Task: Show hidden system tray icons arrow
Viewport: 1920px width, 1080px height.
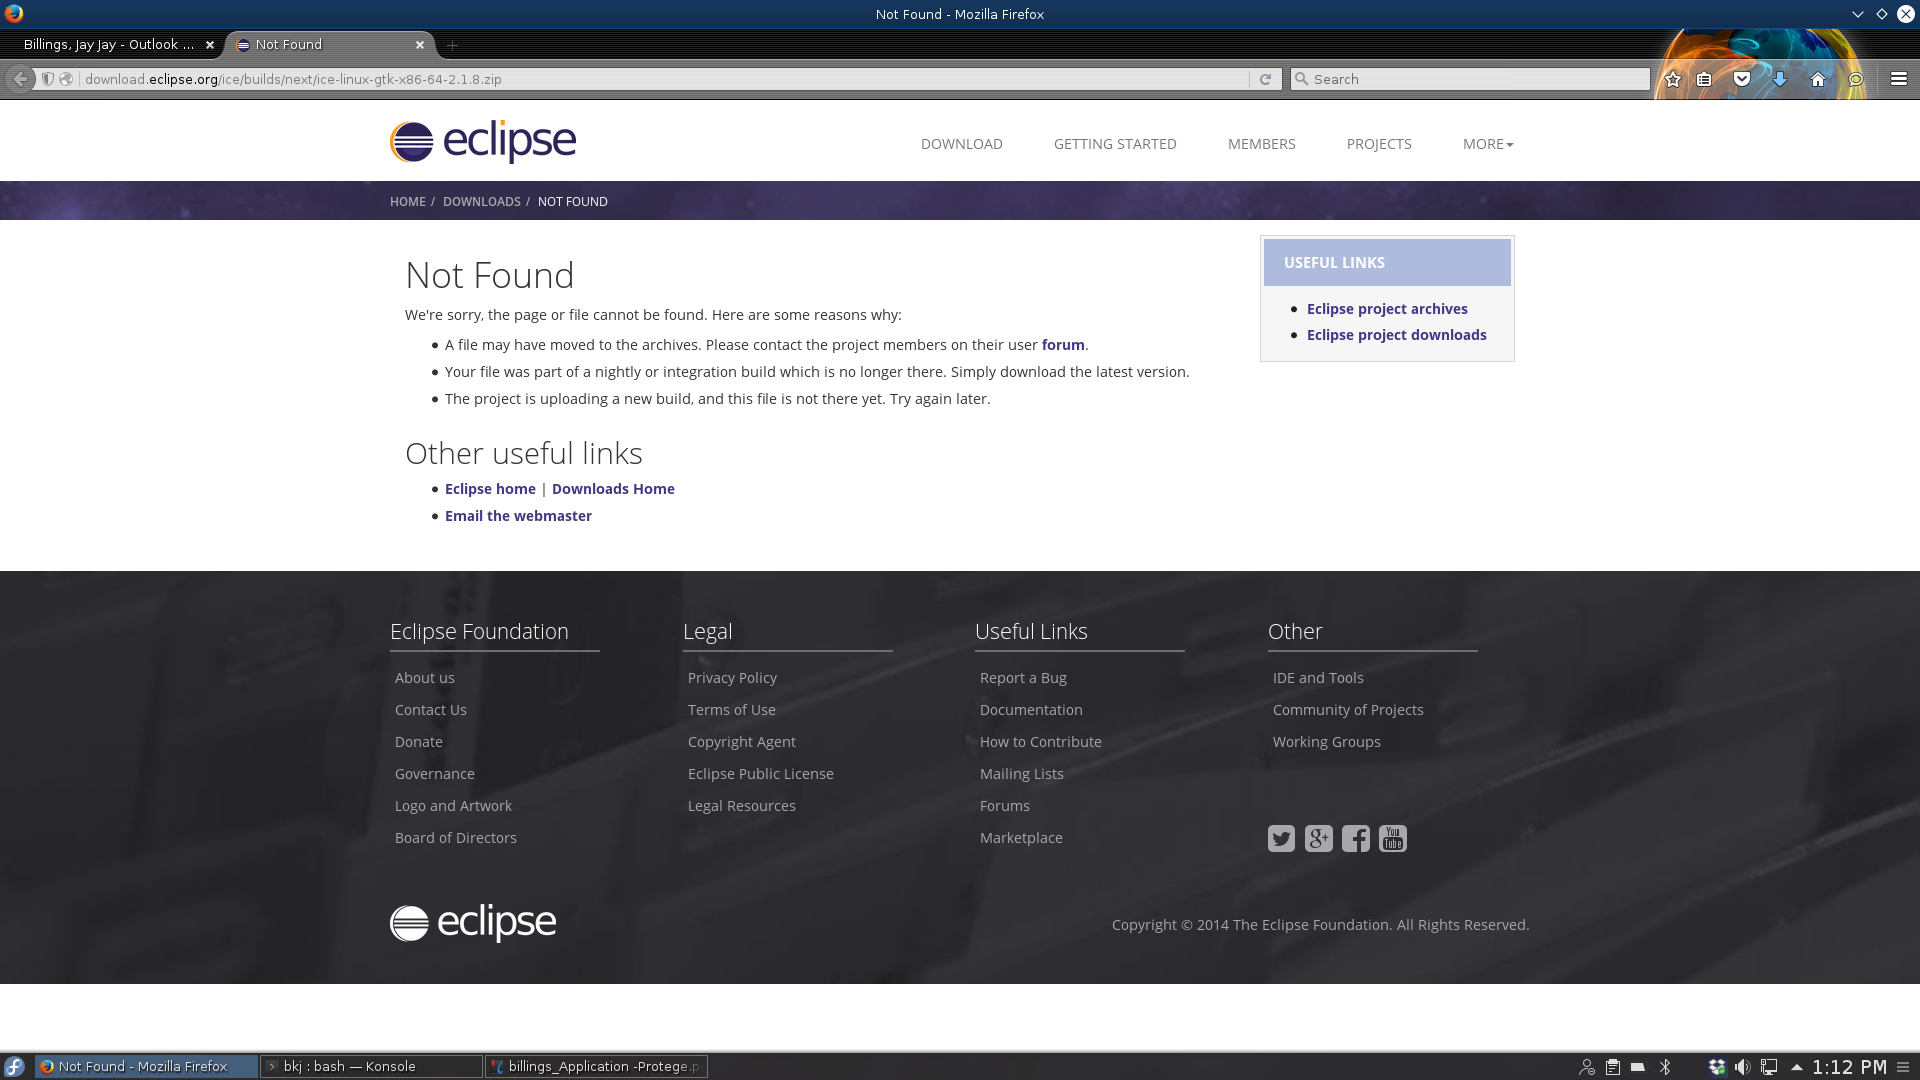Action: coord(1797,1067)
